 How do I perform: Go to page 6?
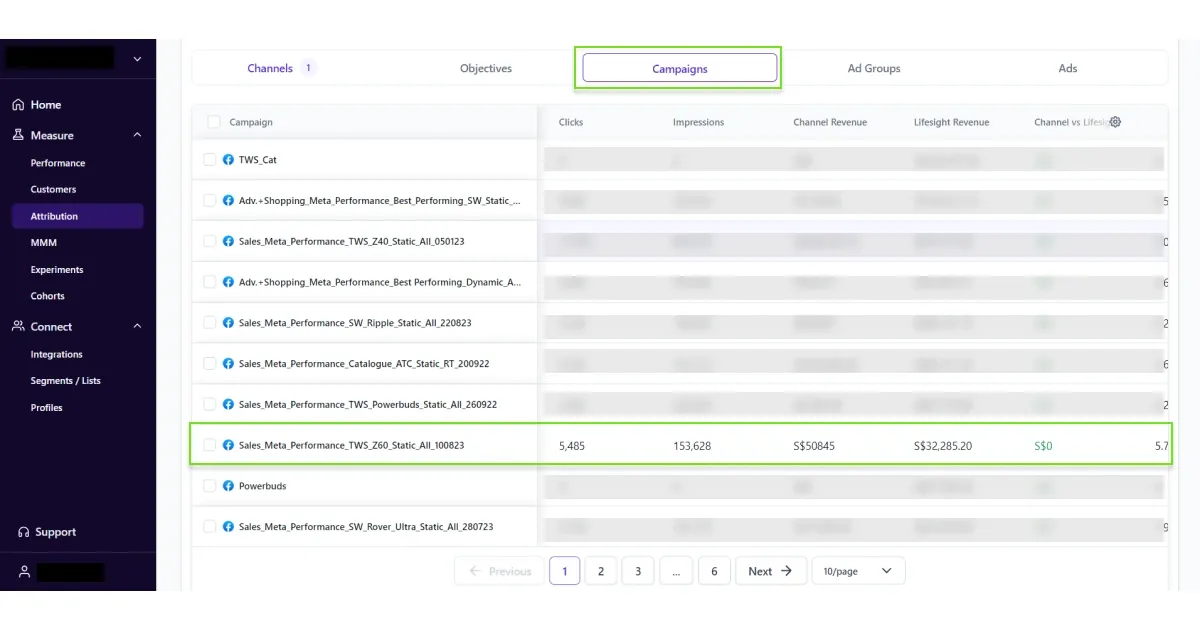pos(714,571)
